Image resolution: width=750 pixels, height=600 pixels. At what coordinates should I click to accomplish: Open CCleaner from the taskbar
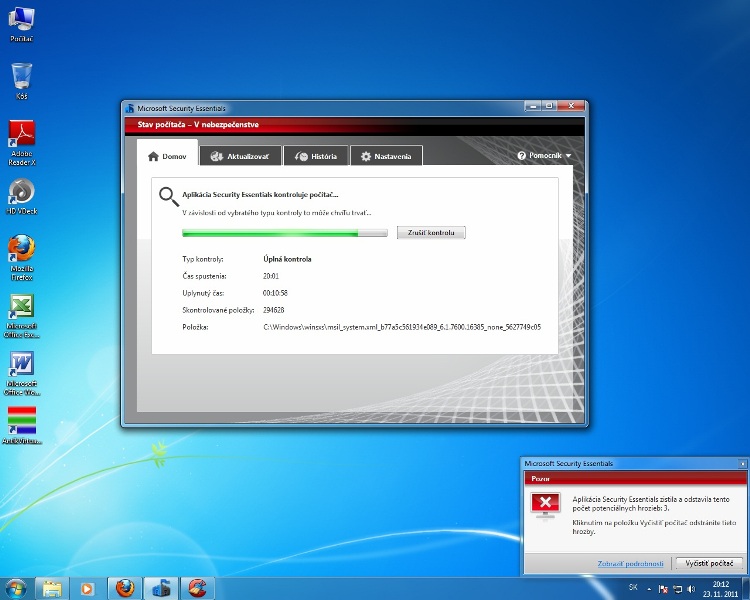197,589
